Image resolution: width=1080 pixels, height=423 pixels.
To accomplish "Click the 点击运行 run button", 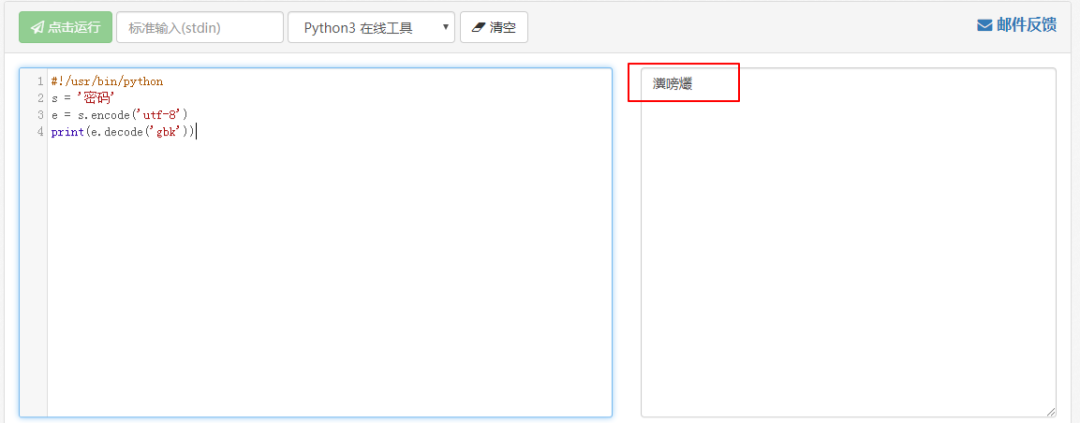I will pyautogui.click(x=65, y=27).
